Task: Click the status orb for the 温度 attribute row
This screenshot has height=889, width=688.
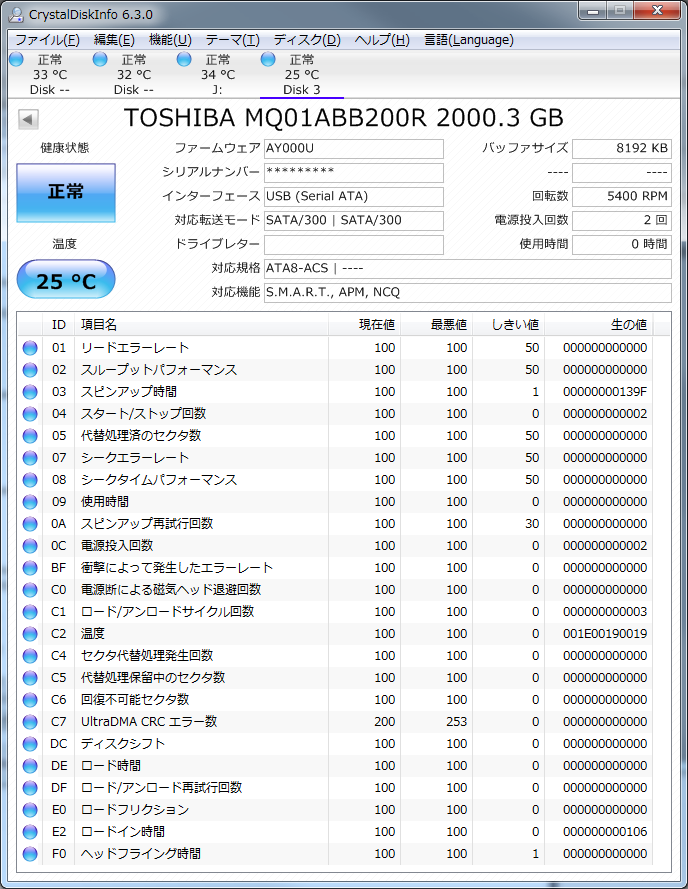Action: (x=30, y=634)
